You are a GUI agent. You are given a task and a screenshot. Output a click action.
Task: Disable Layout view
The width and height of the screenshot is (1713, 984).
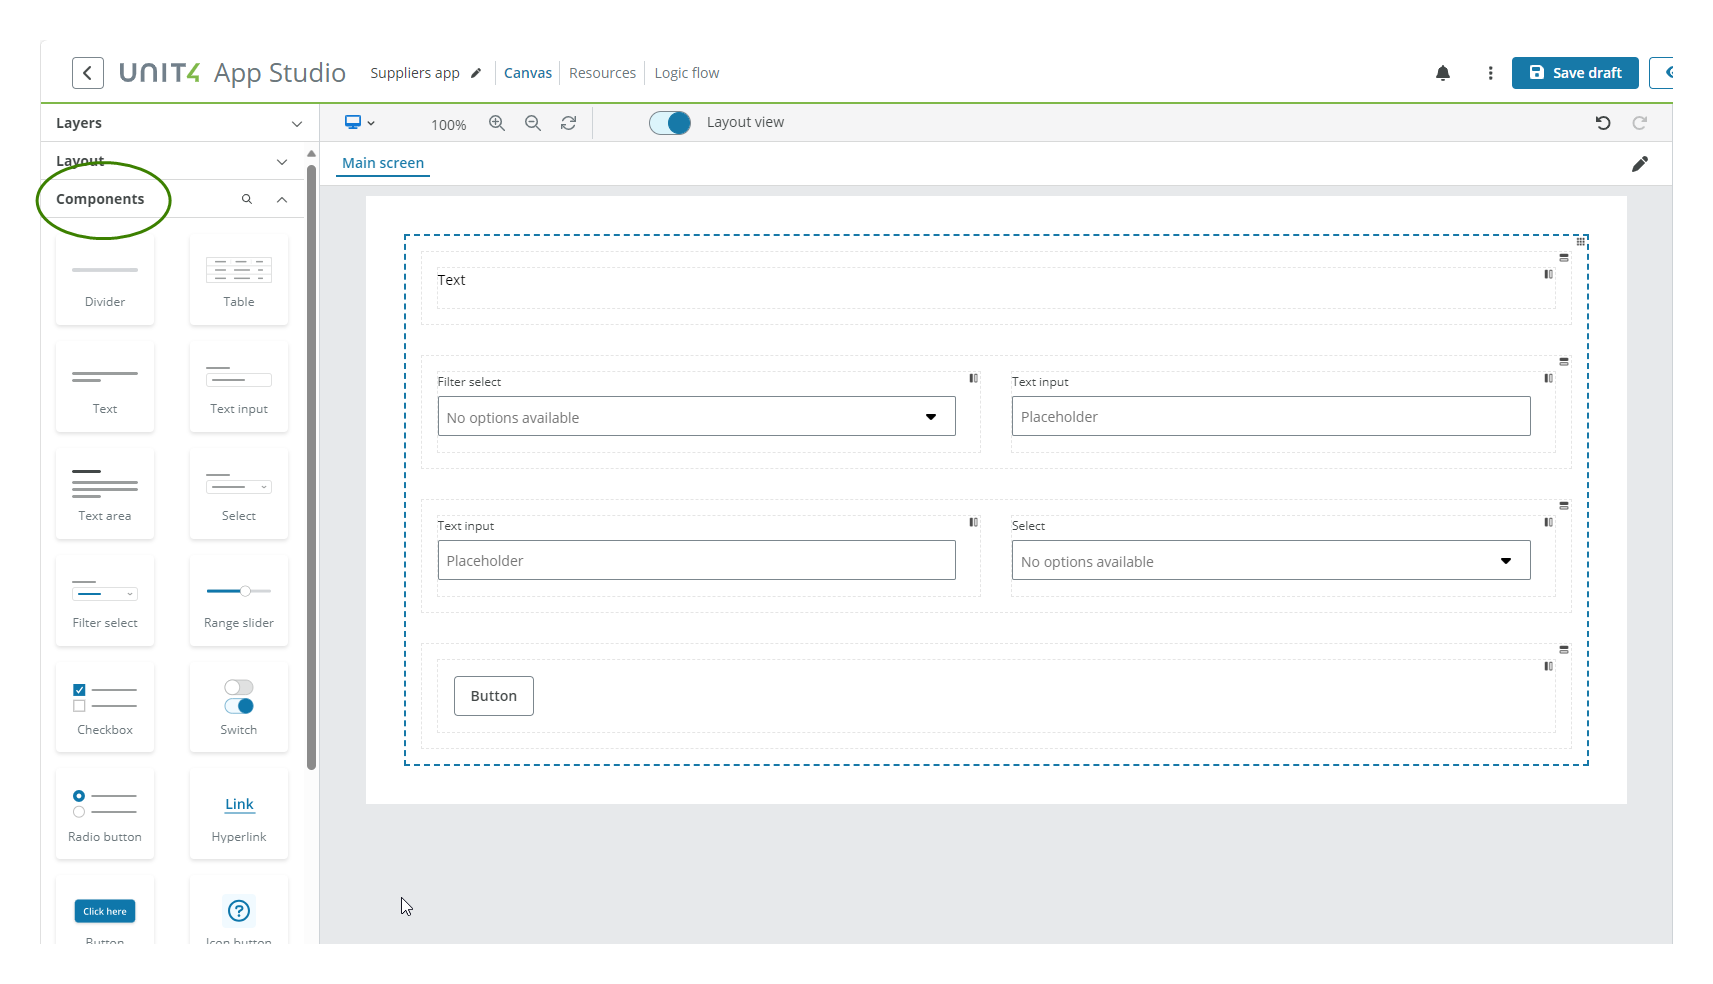(670, 122)
